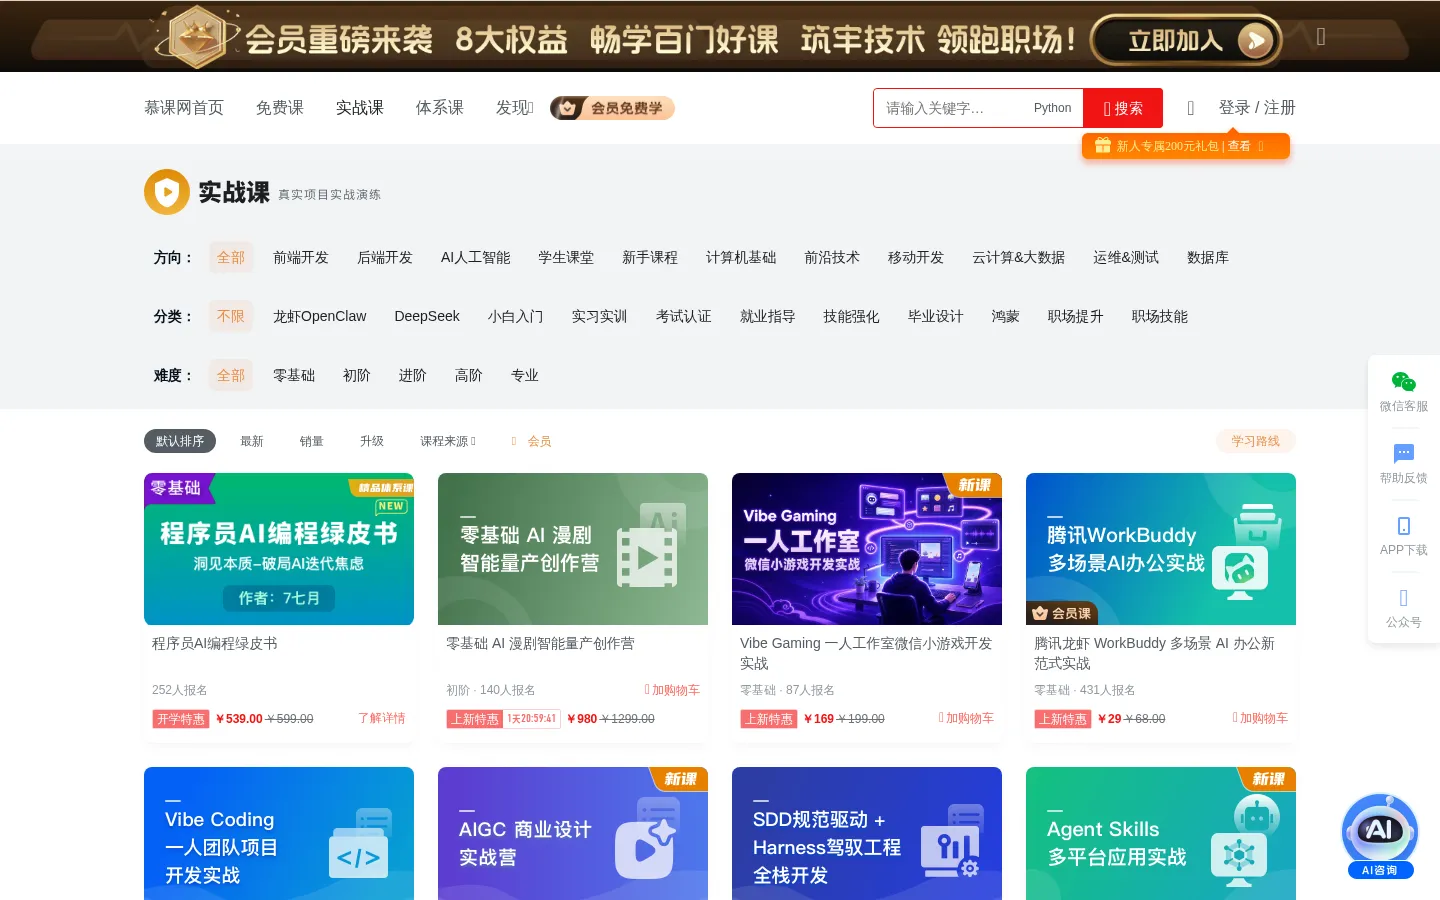
Task: Click the 学习路线 button
Action: [x=1256, y=441]
